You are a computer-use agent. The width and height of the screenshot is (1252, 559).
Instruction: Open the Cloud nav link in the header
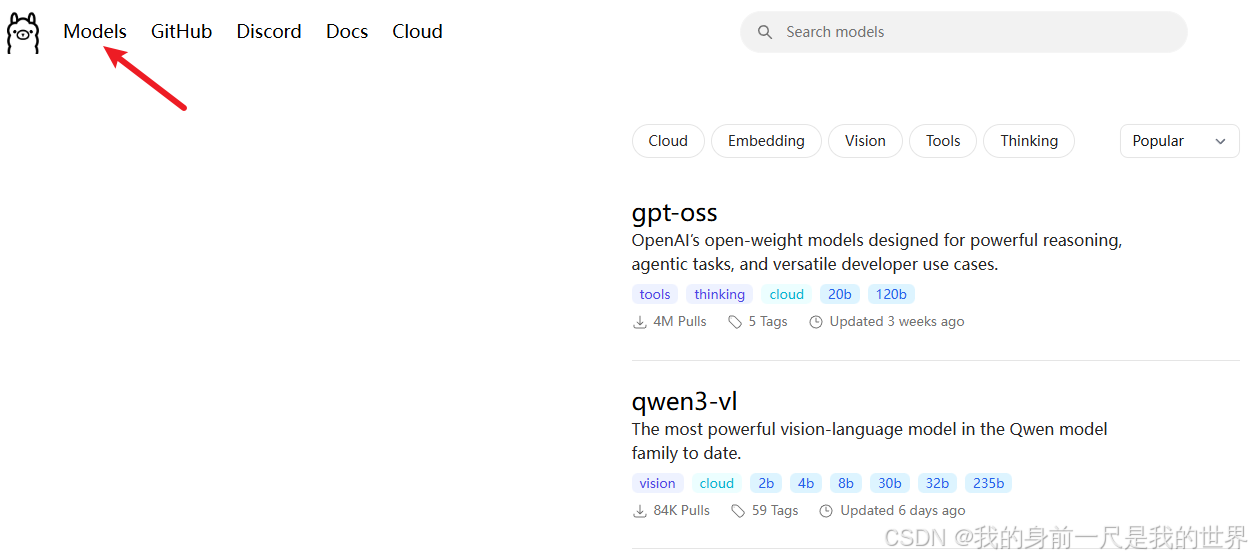pyautogui.click(x=417, y=32)
